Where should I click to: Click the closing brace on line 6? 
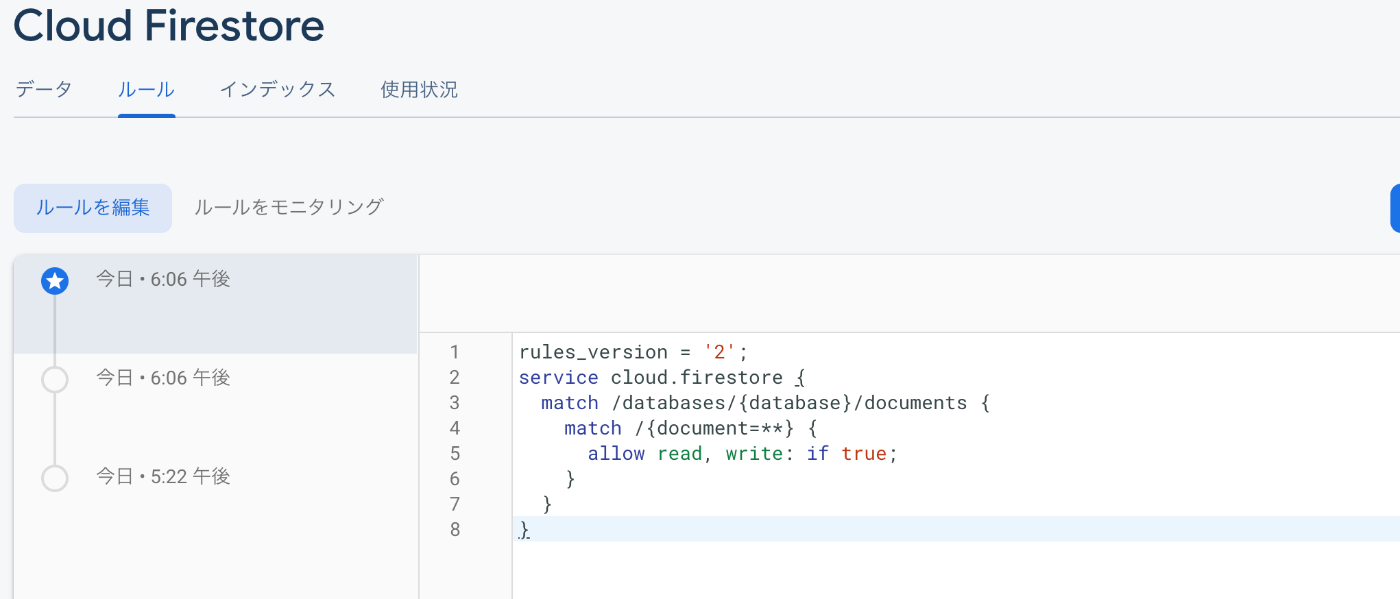tap(571, 479)
